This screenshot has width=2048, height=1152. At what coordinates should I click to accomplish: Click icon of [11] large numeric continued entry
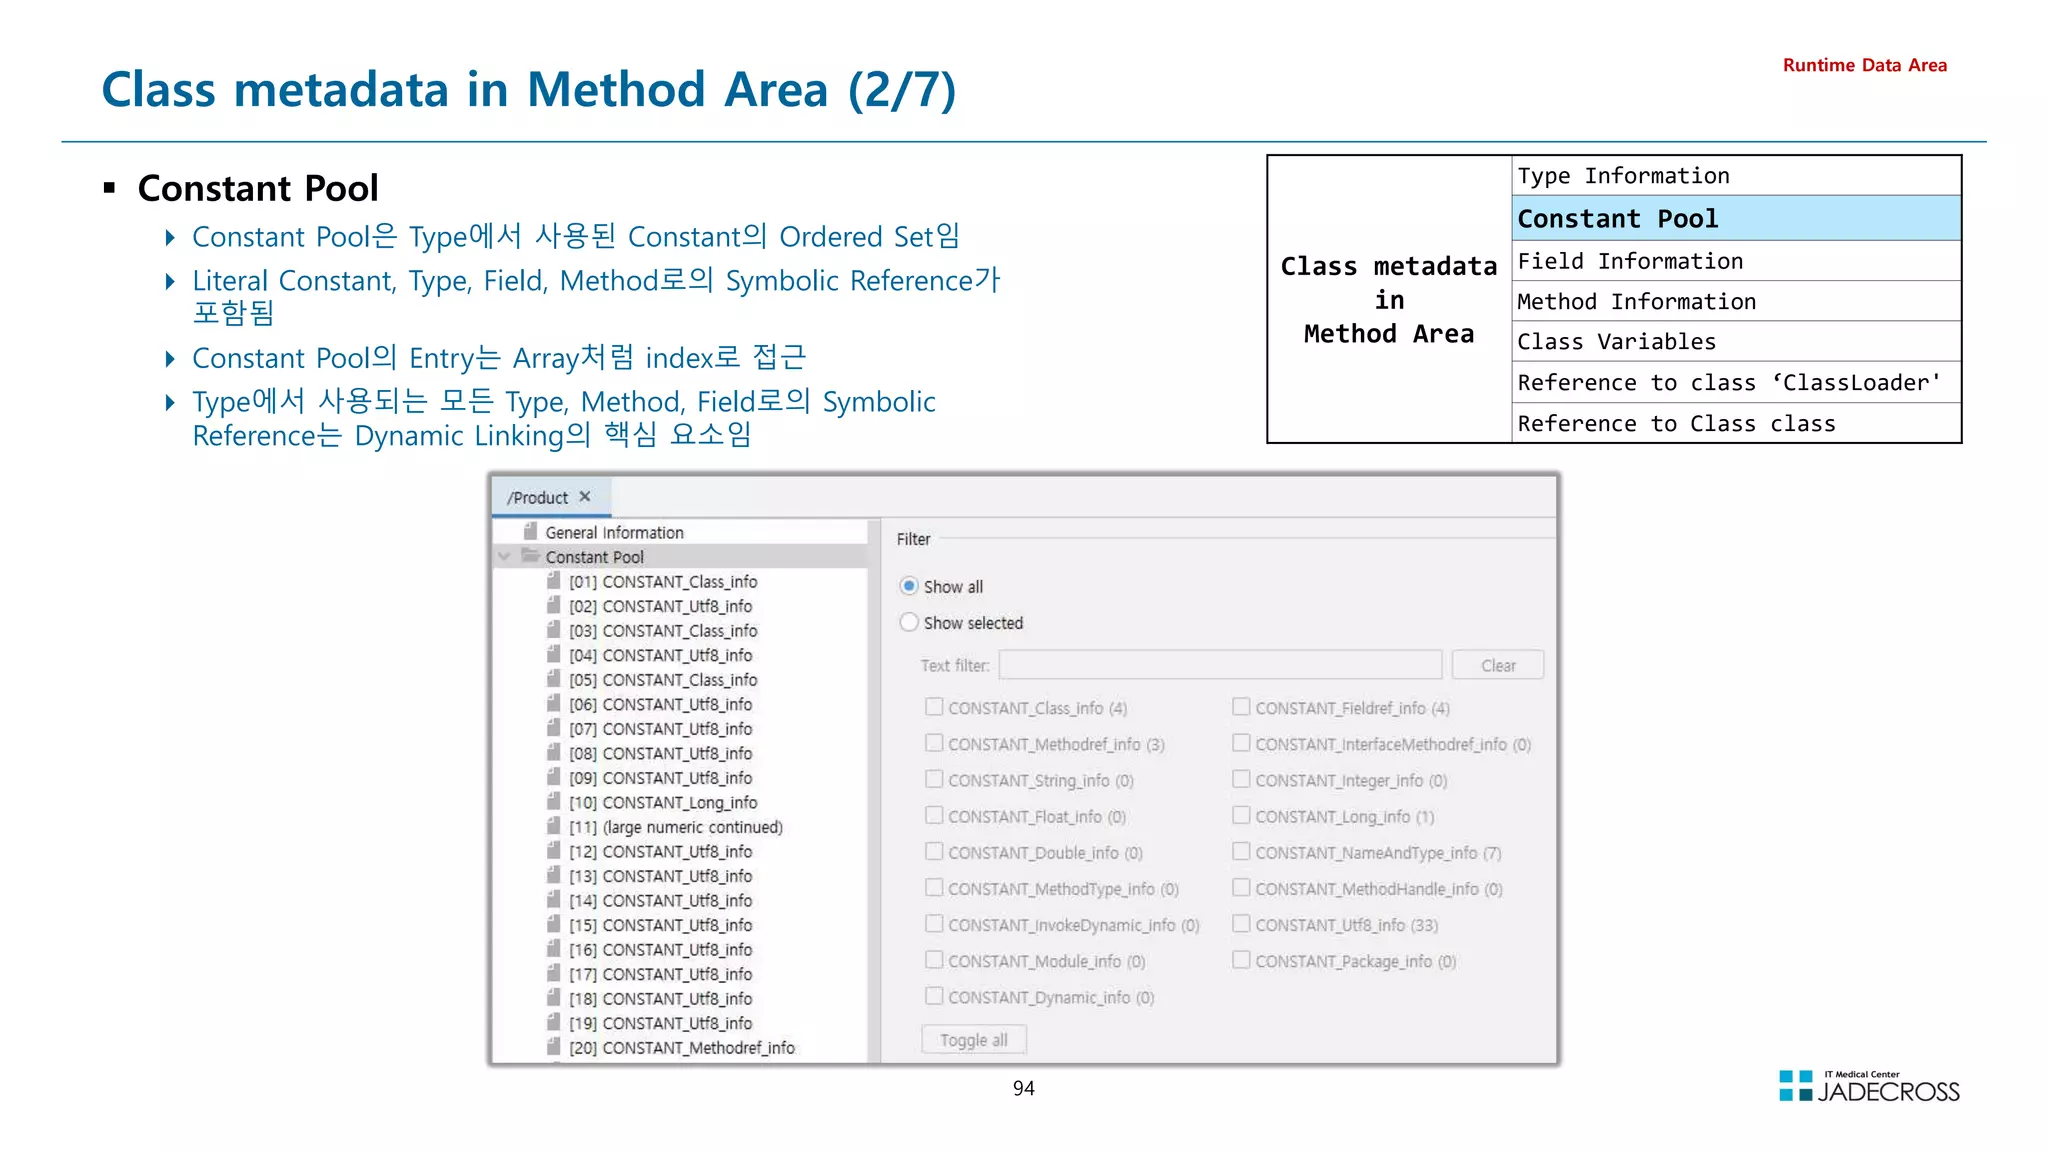(x=554, y=826)
